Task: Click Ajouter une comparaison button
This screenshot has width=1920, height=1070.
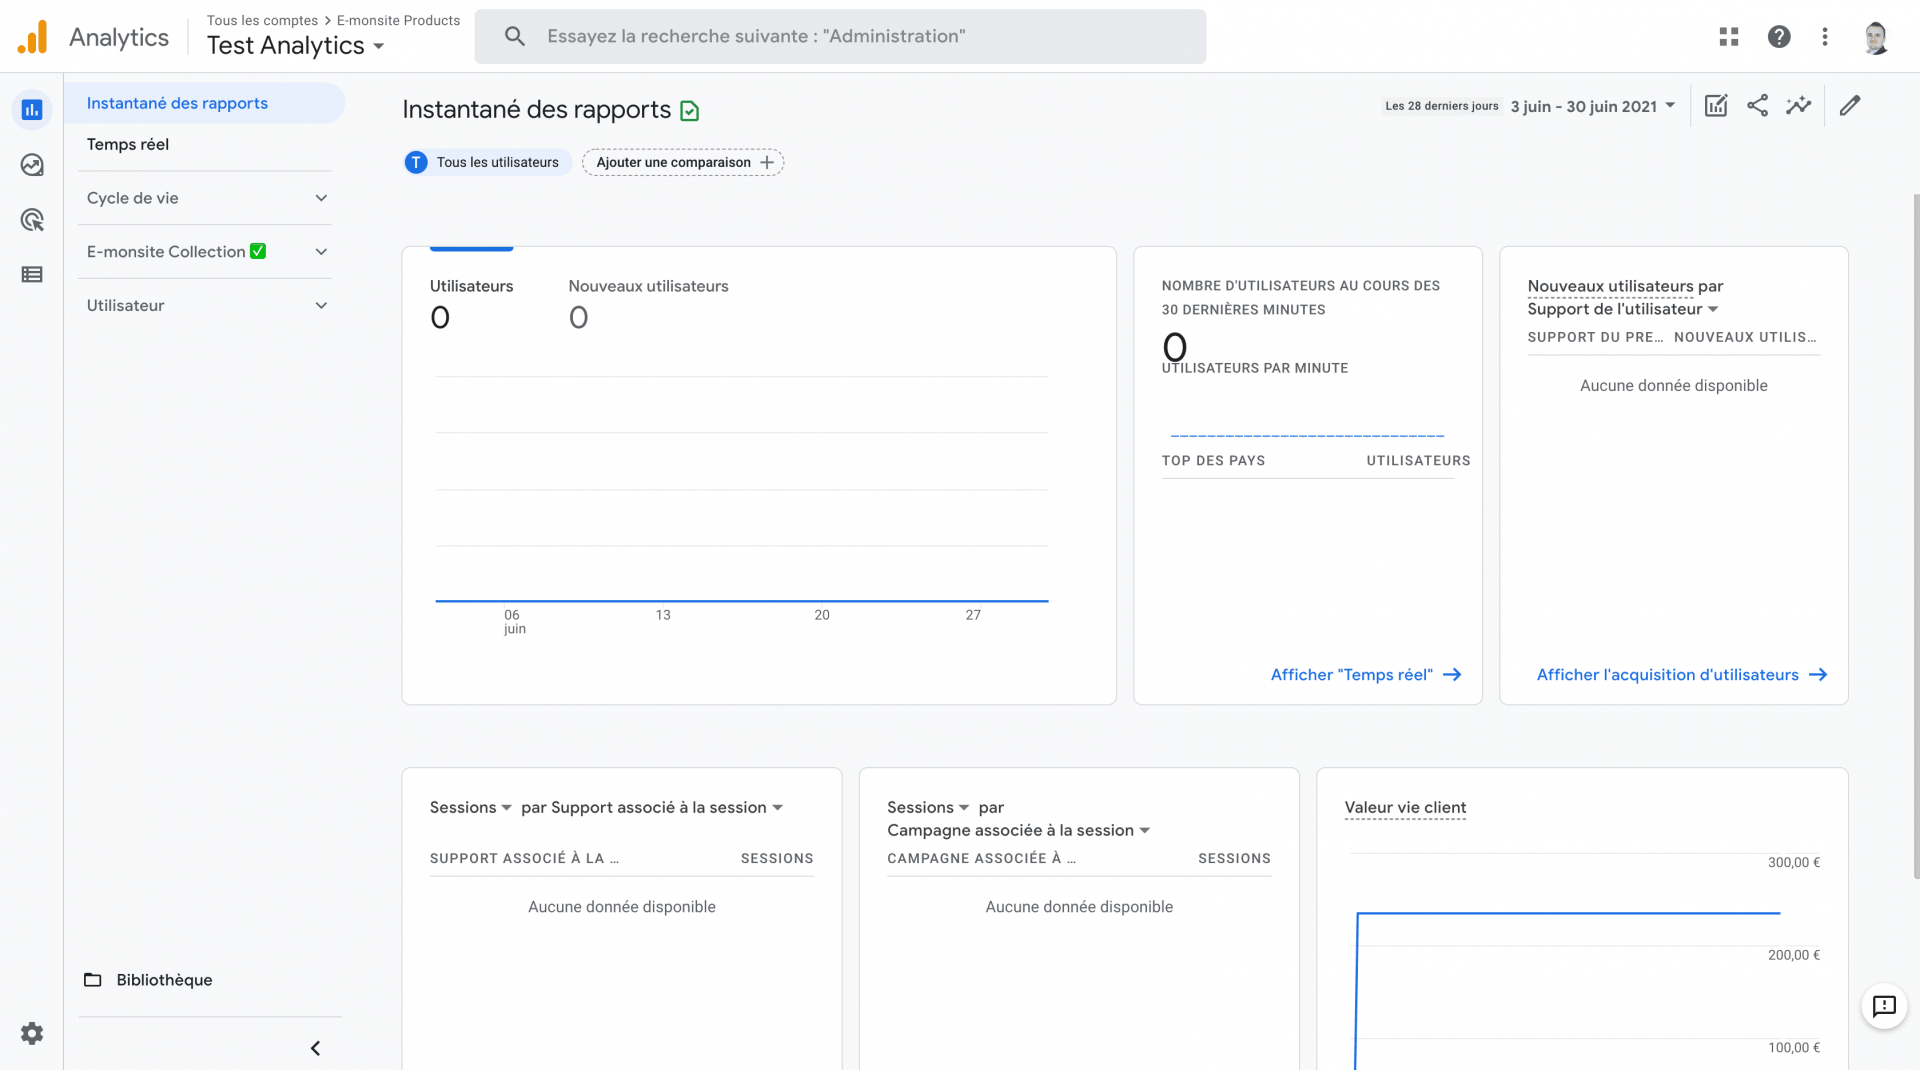Action: coord(683,162)
